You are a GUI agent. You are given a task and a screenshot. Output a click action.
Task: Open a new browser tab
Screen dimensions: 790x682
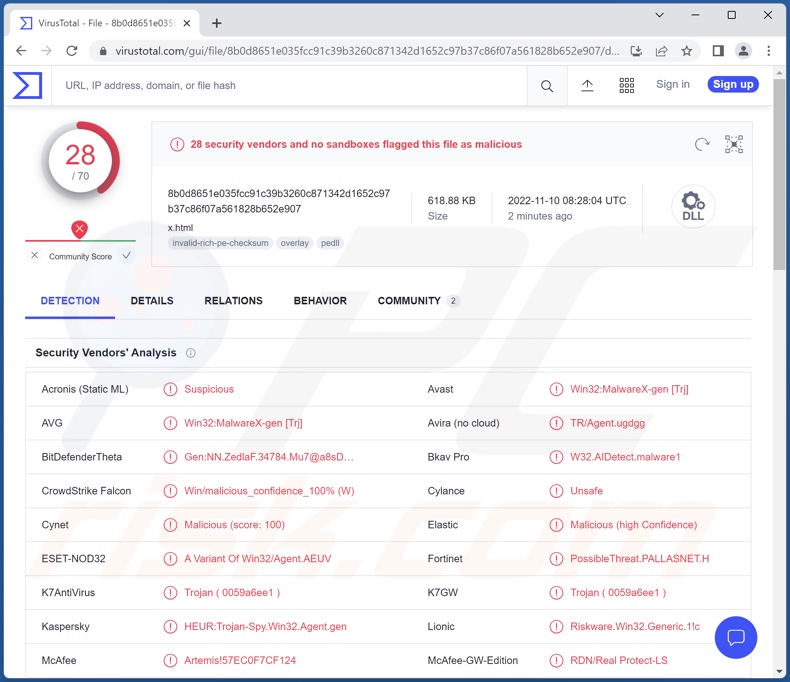point(217,23)
